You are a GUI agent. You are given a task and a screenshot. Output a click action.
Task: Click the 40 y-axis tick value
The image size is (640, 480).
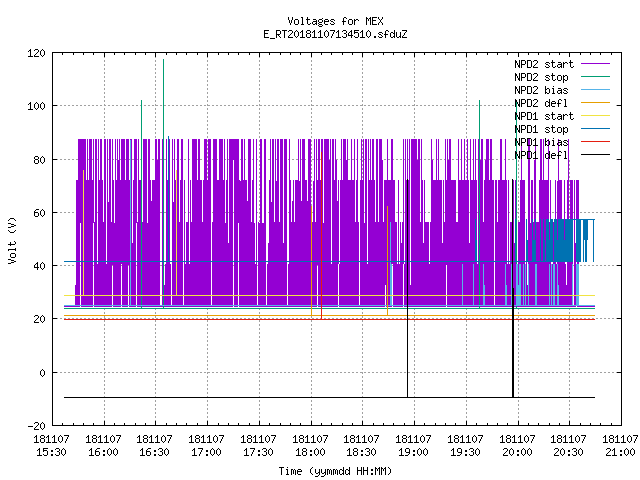click(39, 266)
